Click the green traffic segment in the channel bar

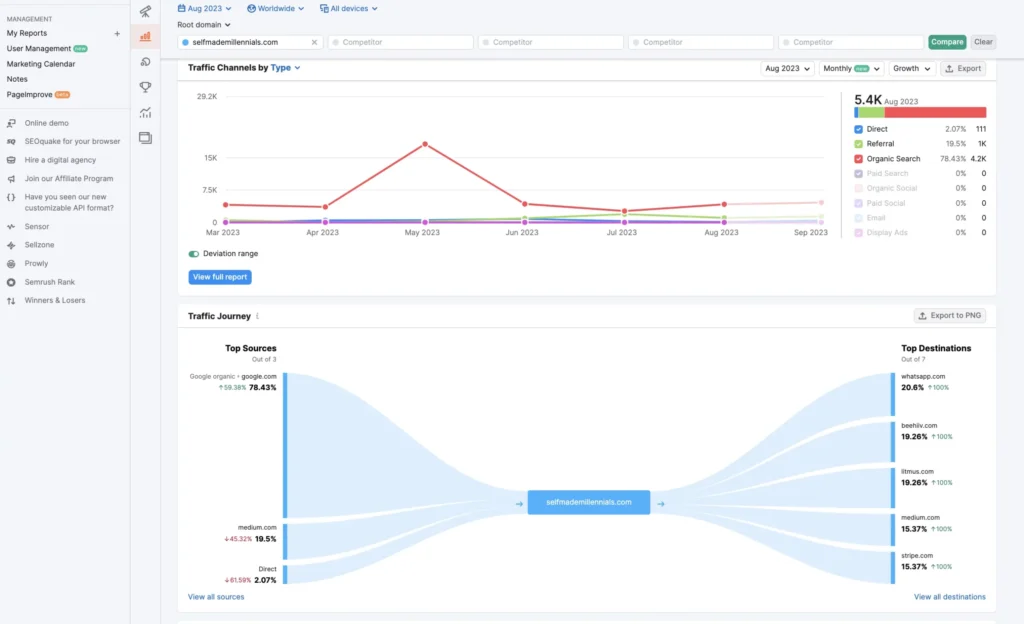[x=870, y=112]
